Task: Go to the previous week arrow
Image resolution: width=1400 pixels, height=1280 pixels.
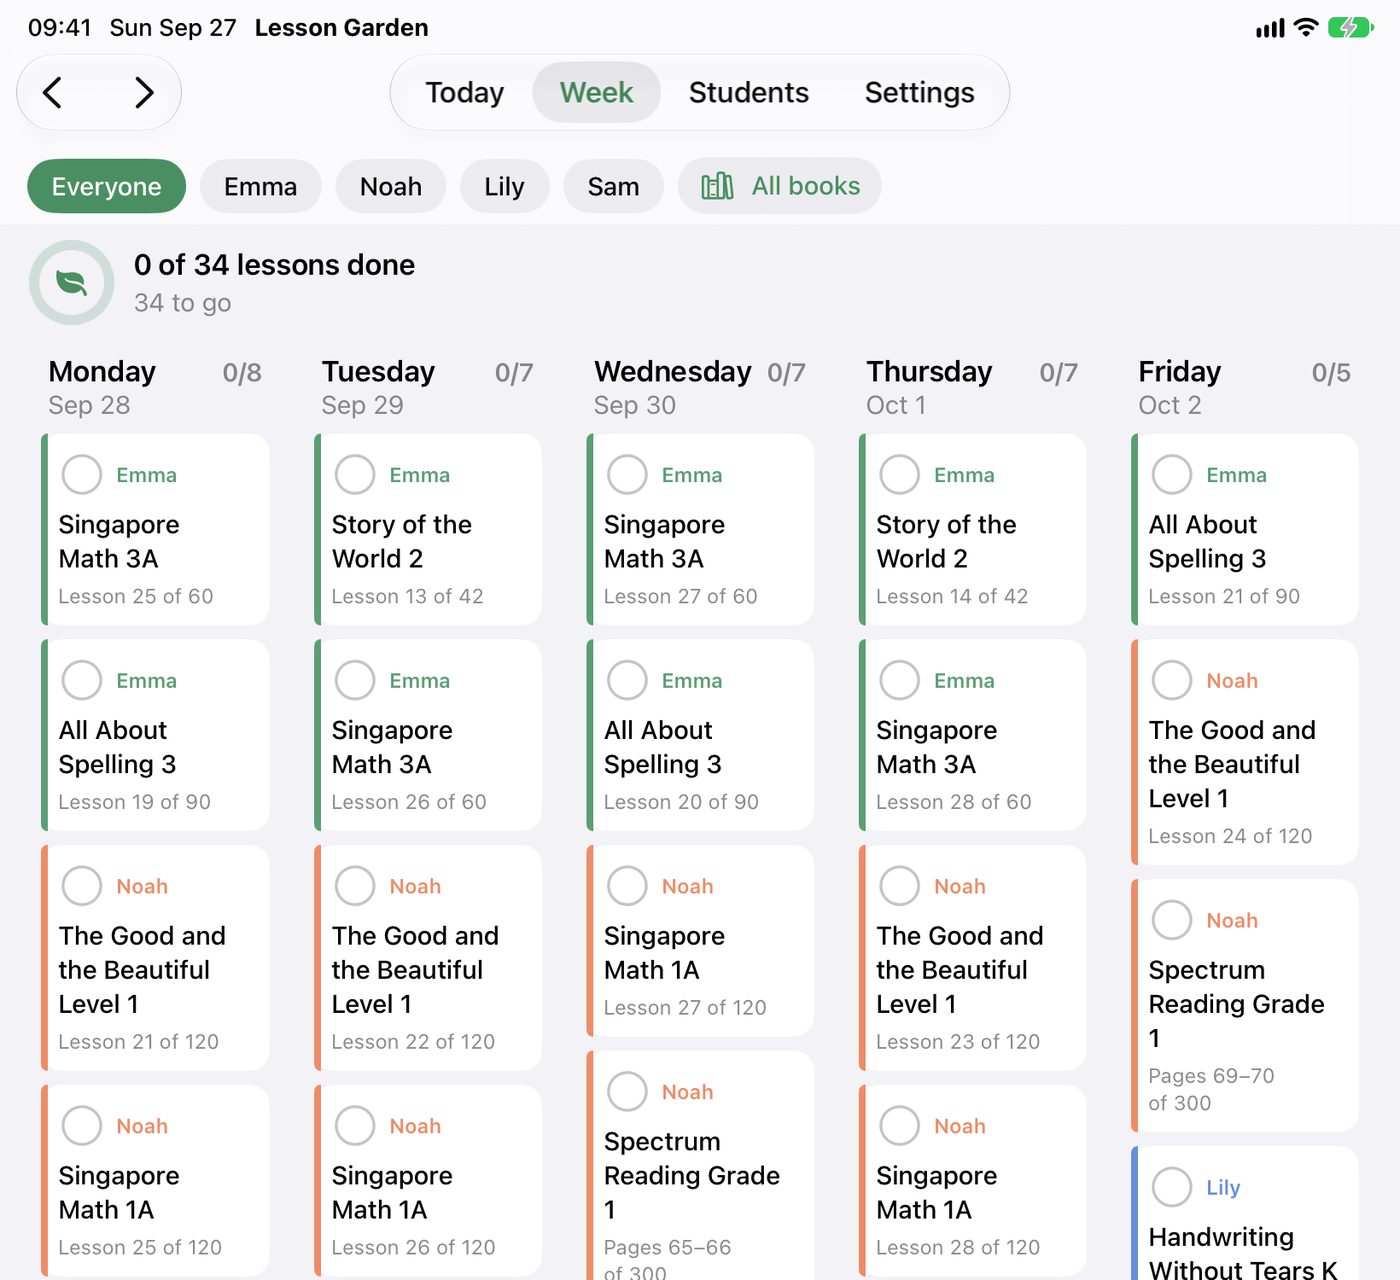Action: point(53,93)
